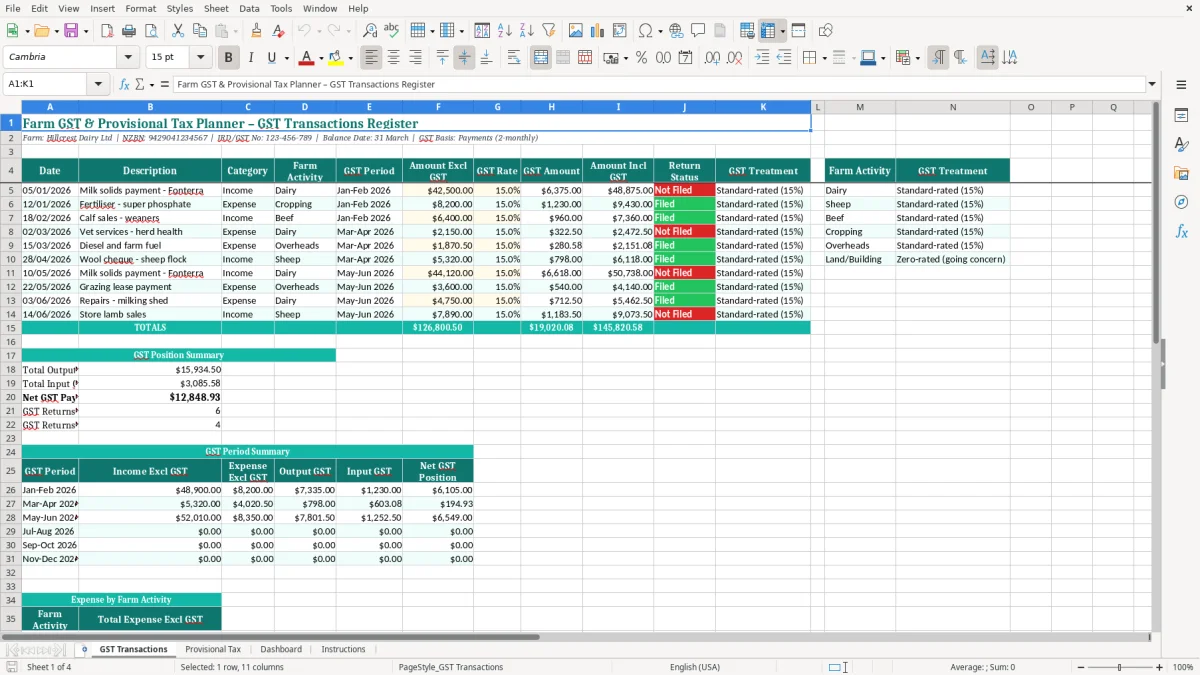Screen dimensions: 1200x675
Task: Click the sidebar settings hamburger button
Action: tap(1181, 84)
